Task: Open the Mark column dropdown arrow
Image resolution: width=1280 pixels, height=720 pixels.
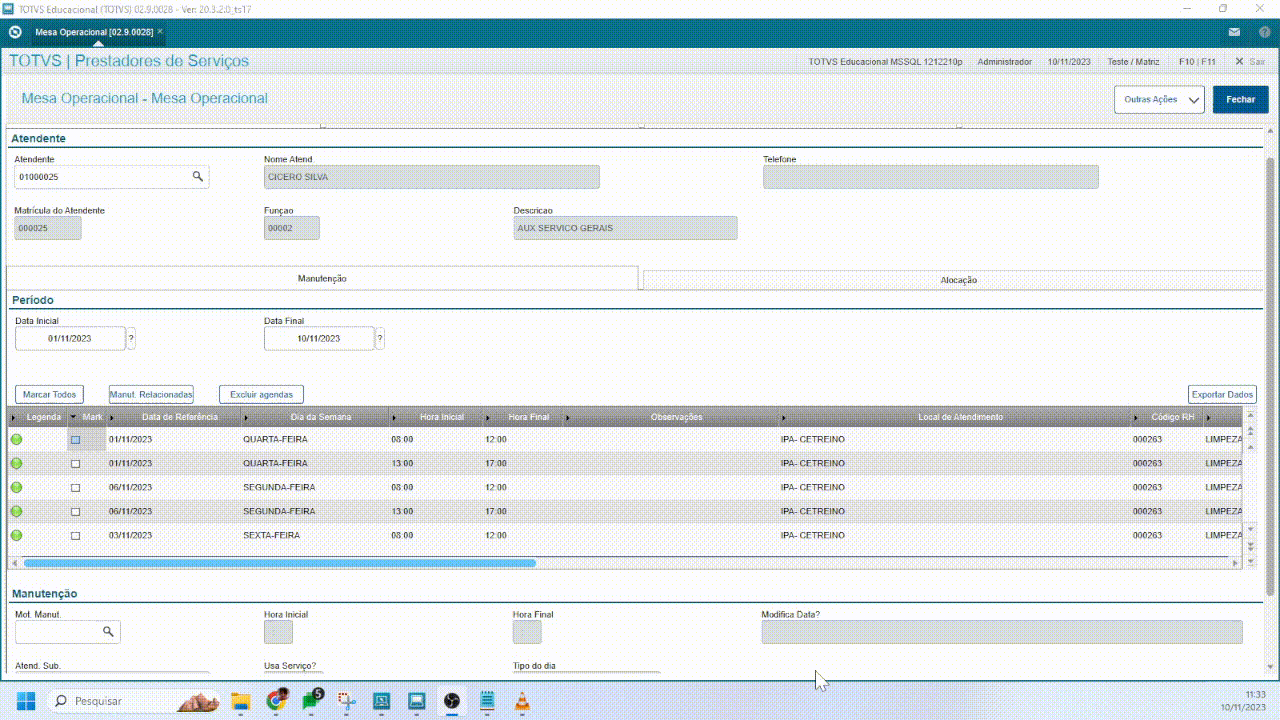Action: click(x=73, y=417)
